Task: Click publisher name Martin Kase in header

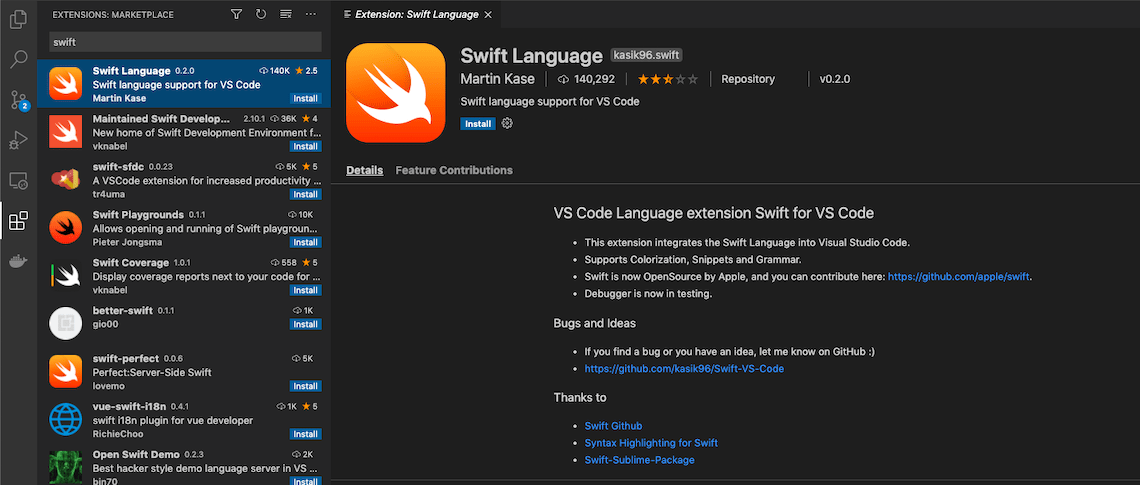Action: 498,79
